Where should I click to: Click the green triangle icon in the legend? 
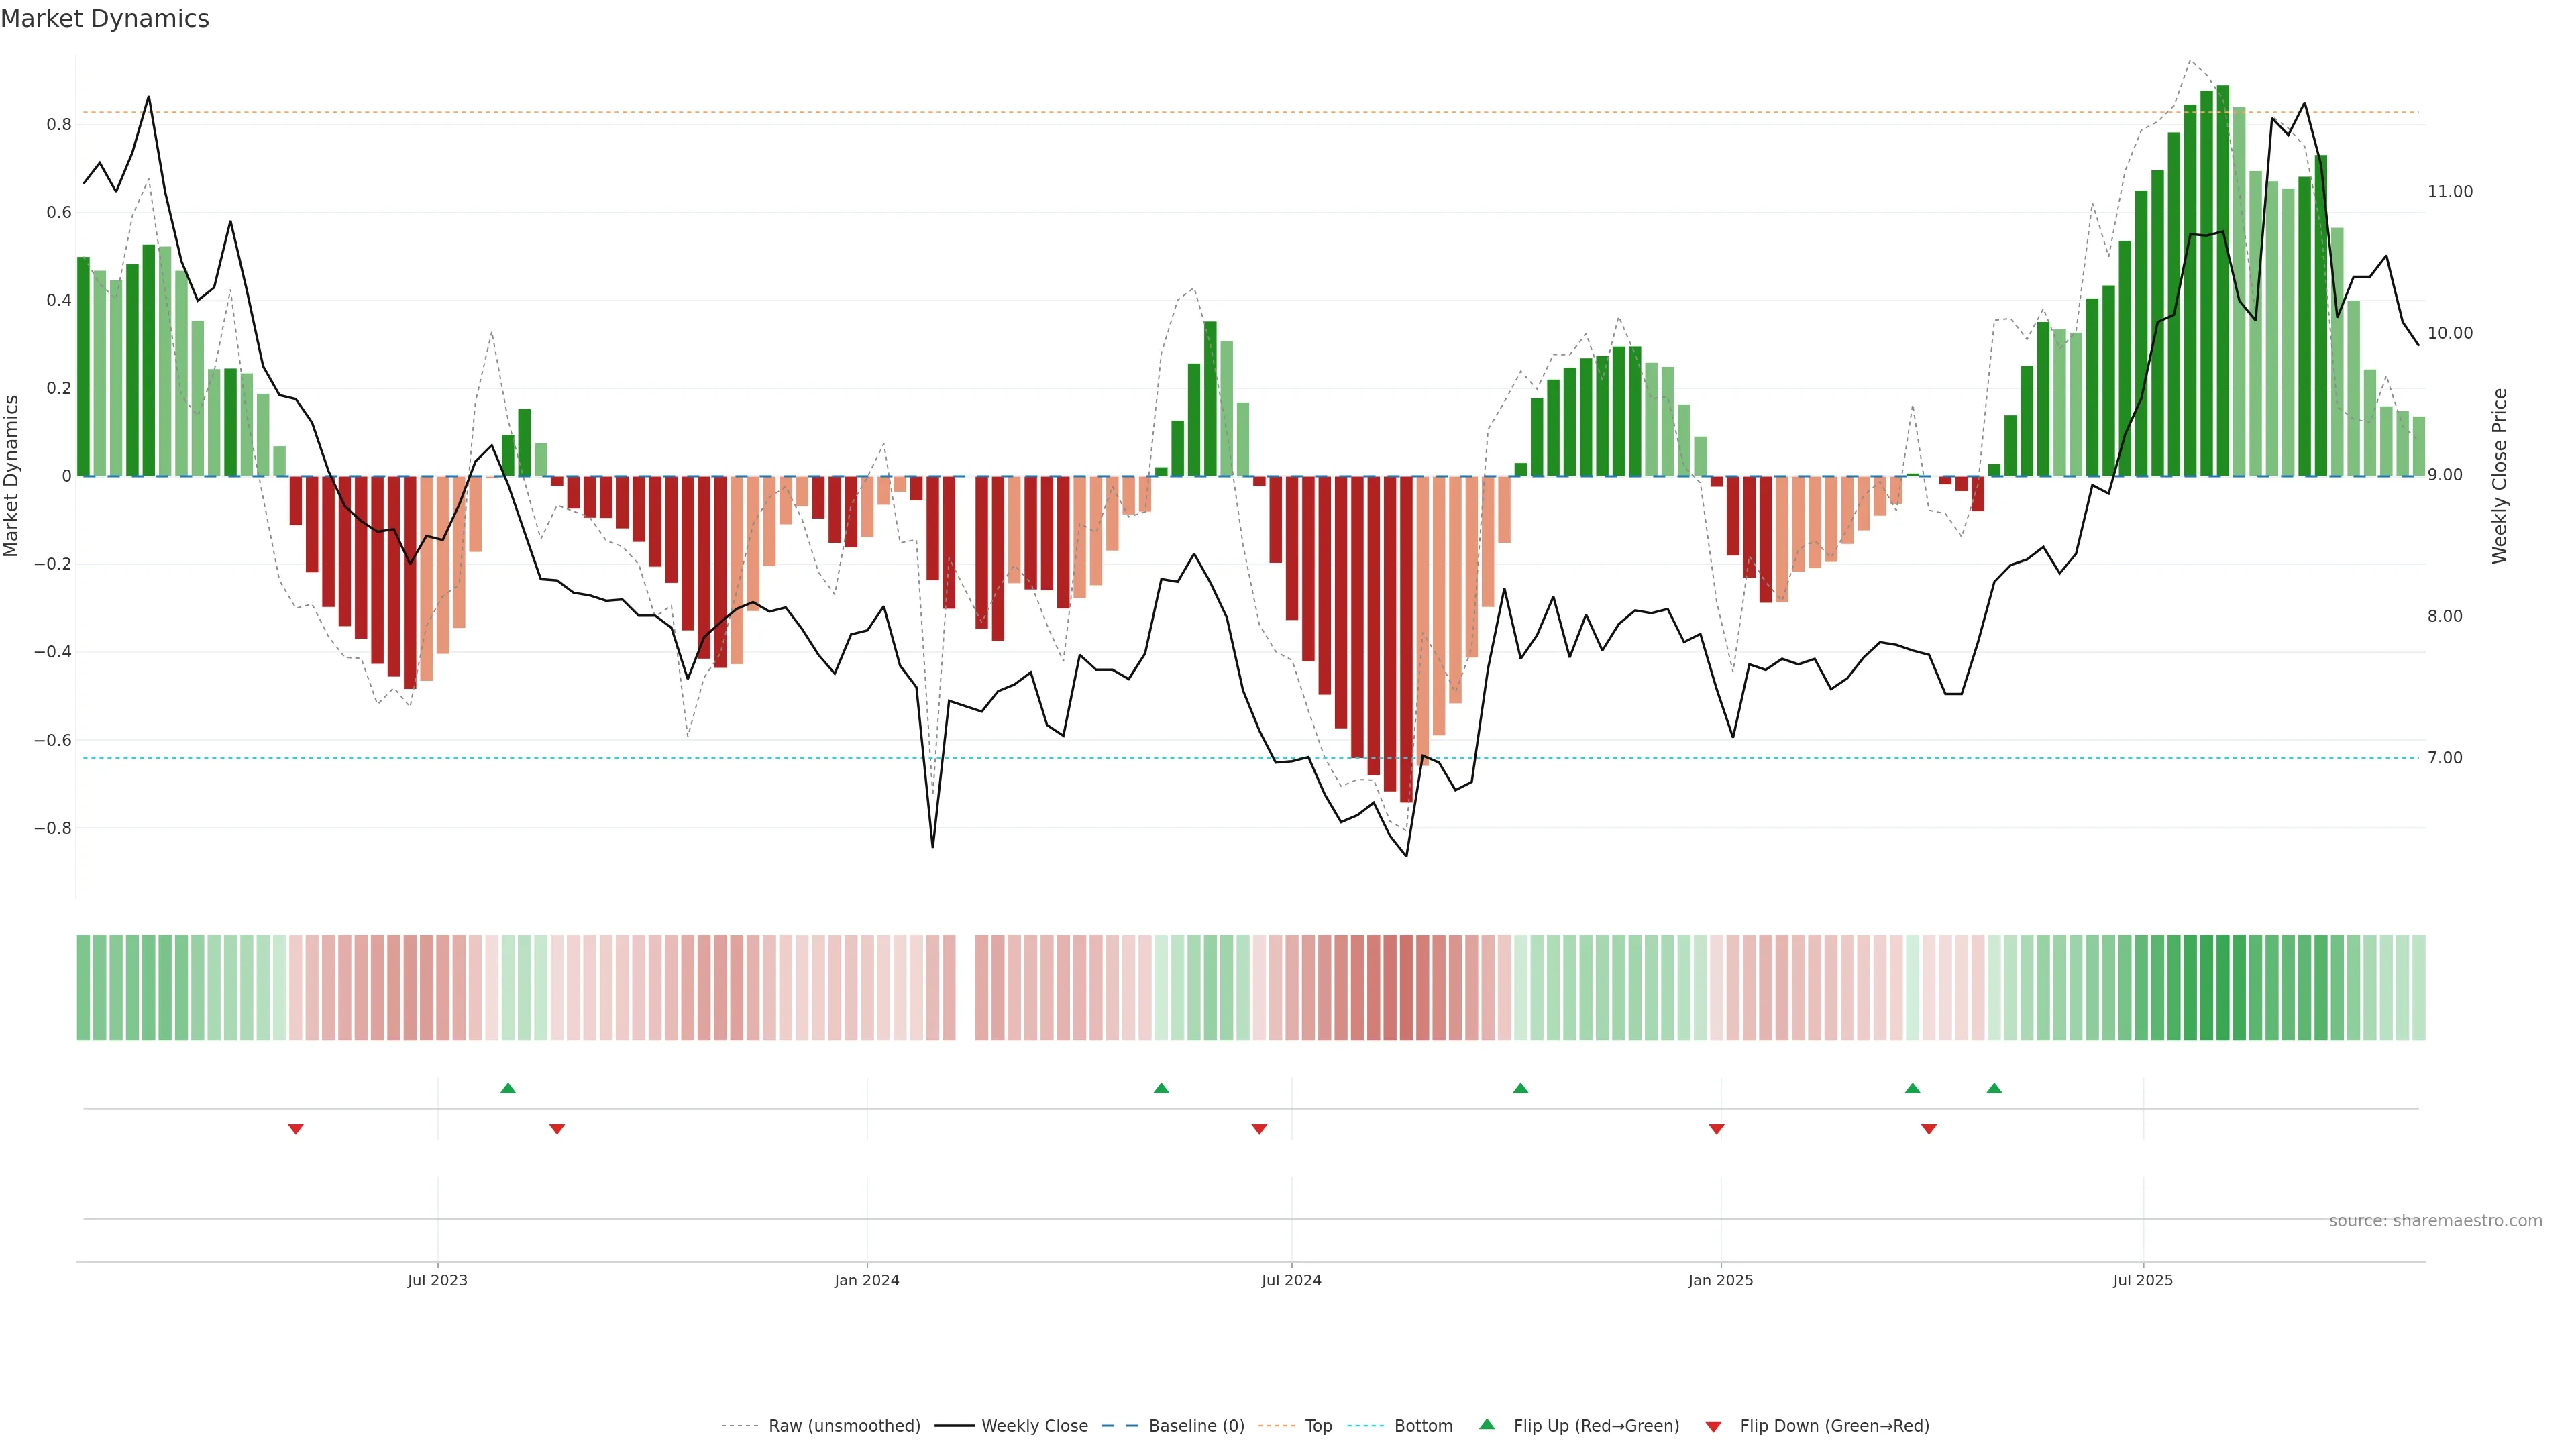(x=1487, y=1424)
